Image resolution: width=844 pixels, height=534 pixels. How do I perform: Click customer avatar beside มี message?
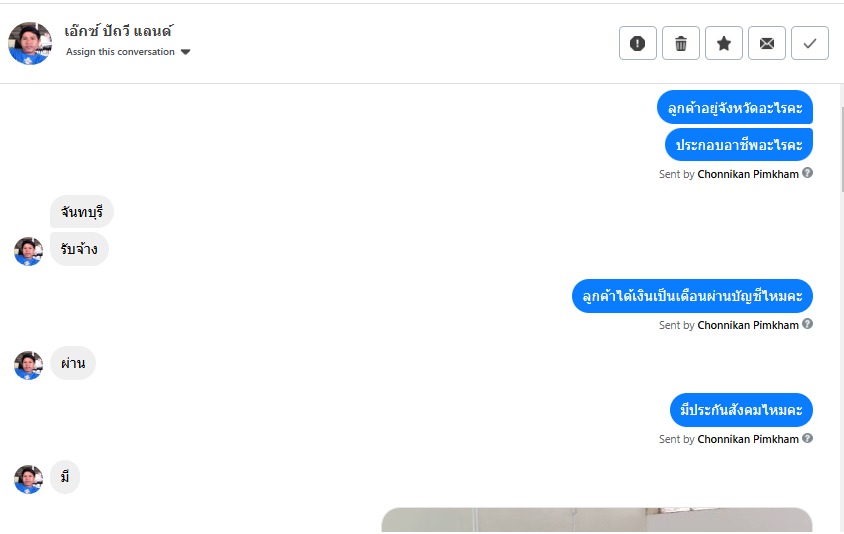pos(29,479)
